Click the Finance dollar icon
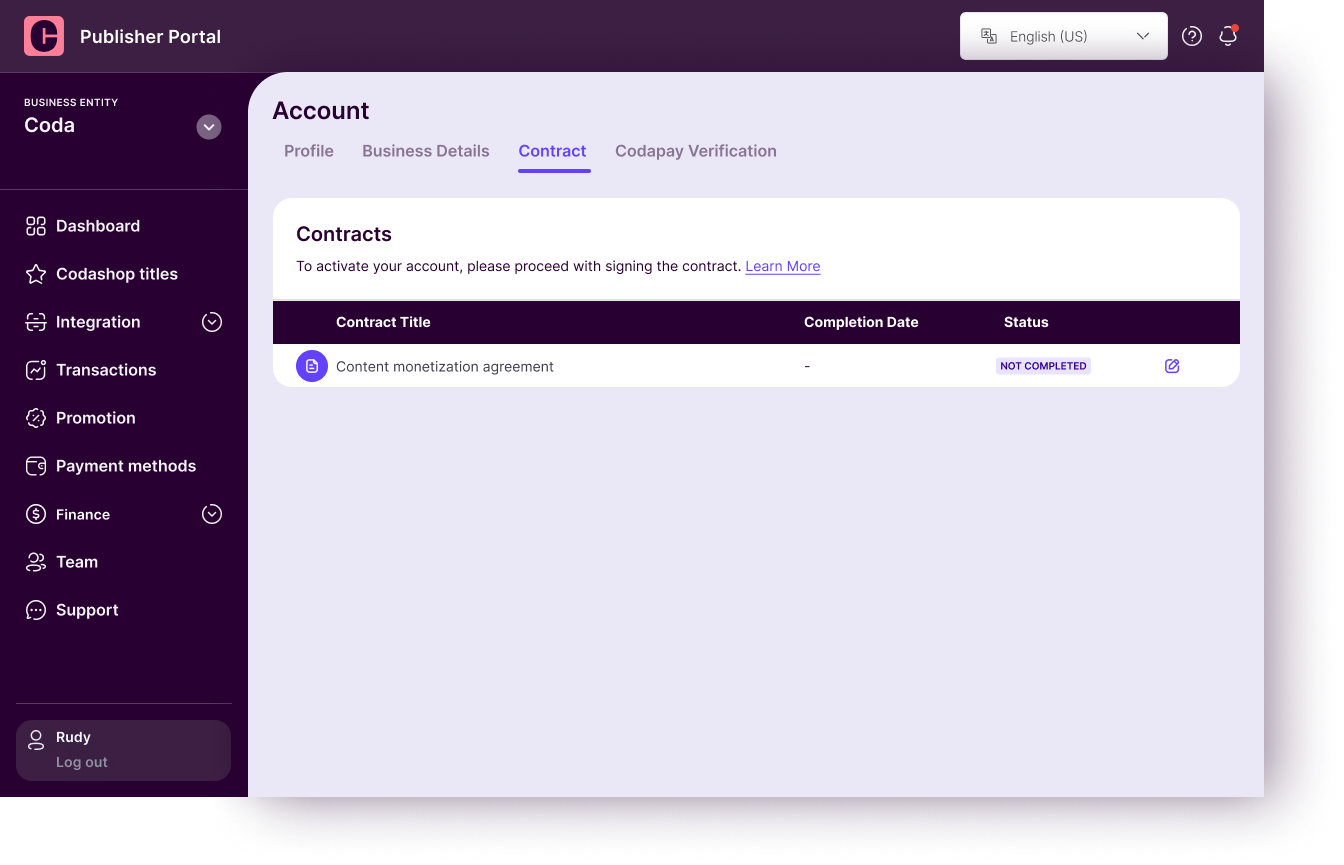This screenshot has width=1344, height=865. [x=36, y=514]
